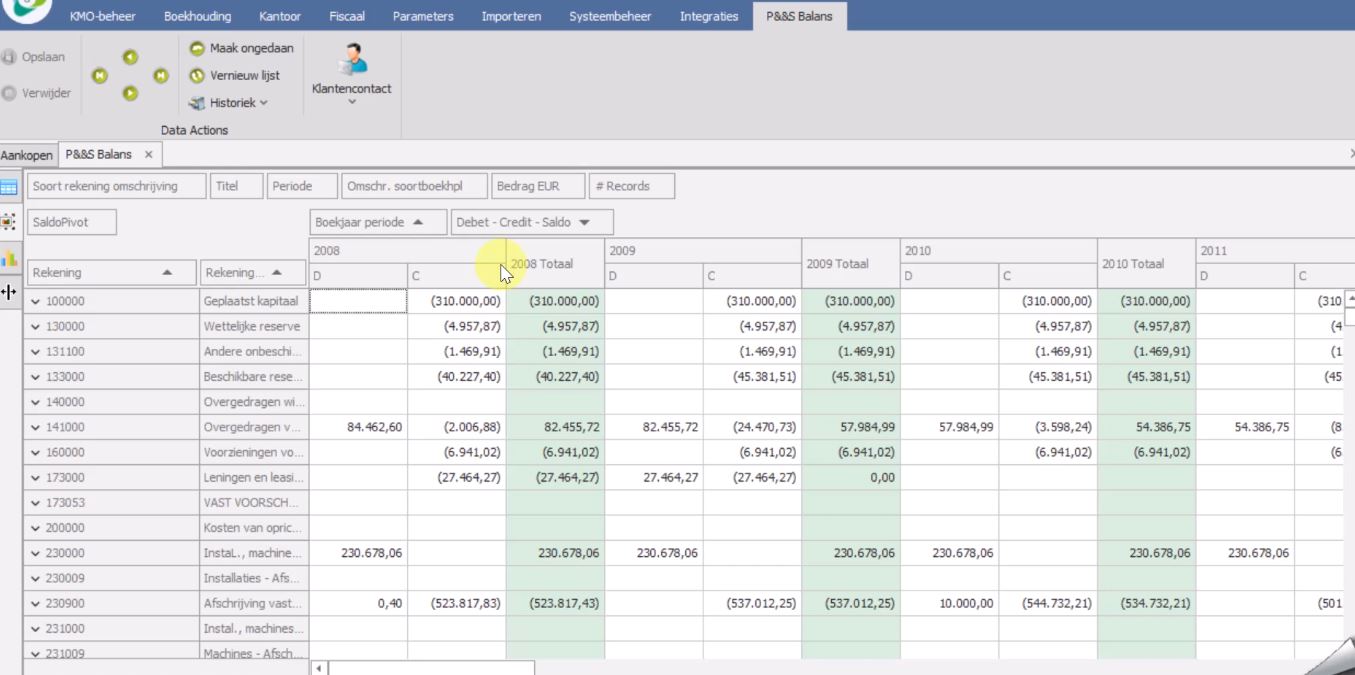Viewport: 1355px width, 675px height.
Task: Select the Geplaatst kapitaal description cell
Action: [x=254, y=301]
